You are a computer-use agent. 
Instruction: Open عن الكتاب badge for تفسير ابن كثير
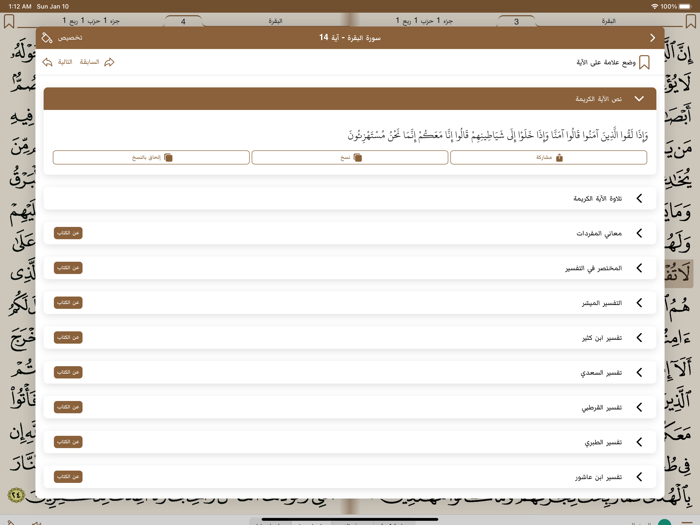pos(68,338)
